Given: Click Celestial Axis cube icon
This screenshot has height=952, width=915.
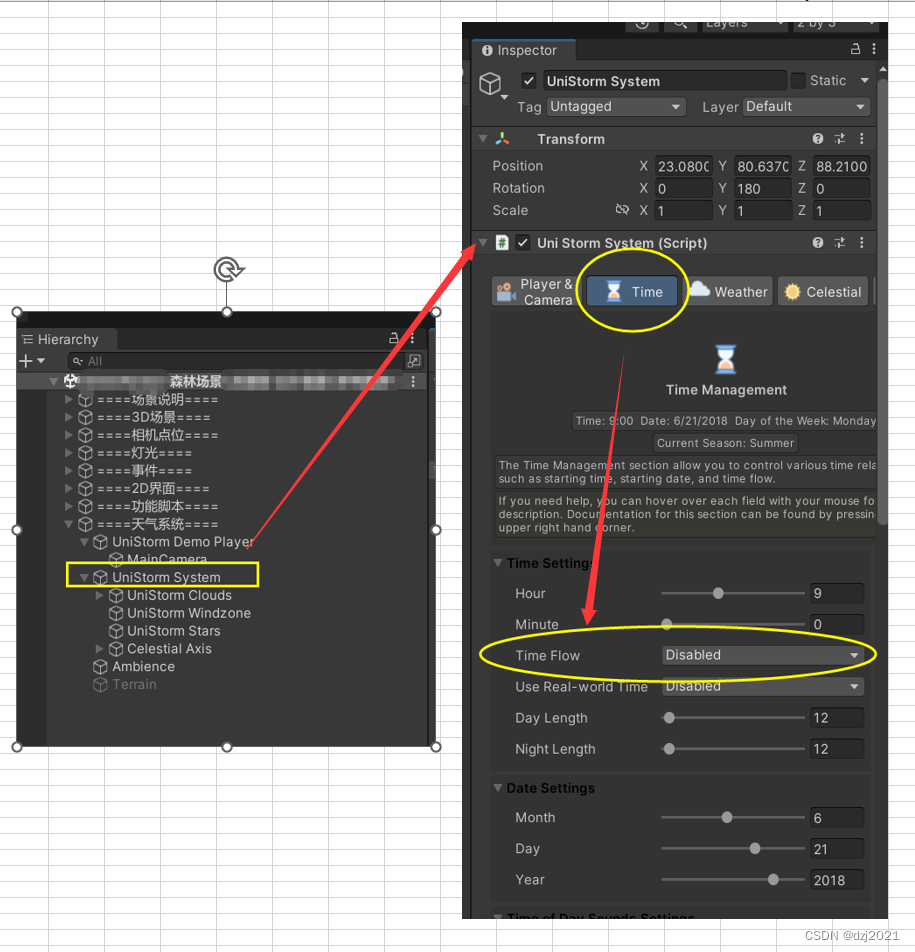Looking at the screenshot, I should 115,649.
